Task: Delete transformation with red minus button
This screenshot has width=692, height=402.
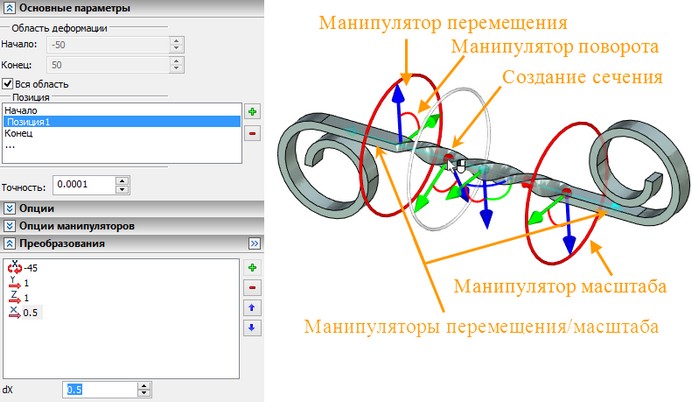Action: 252,288
